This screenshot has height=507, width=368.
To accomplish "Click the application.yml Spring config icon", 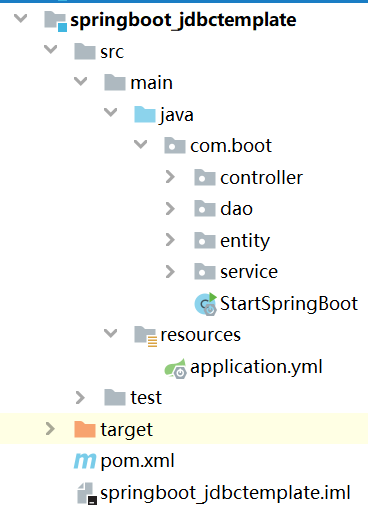I will tap(175, 368).
